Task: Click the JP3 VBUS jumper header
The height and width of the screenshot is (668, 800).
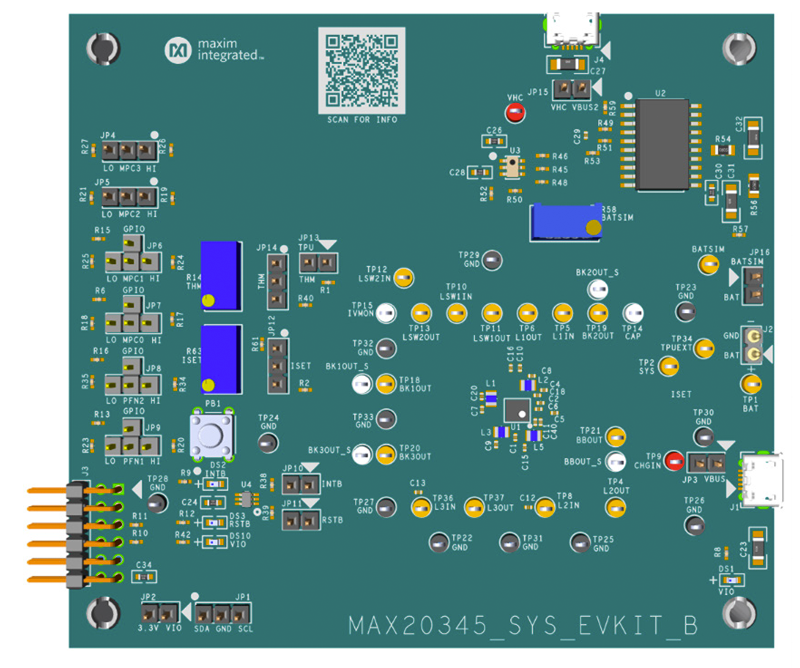Action: pos(709,463)
